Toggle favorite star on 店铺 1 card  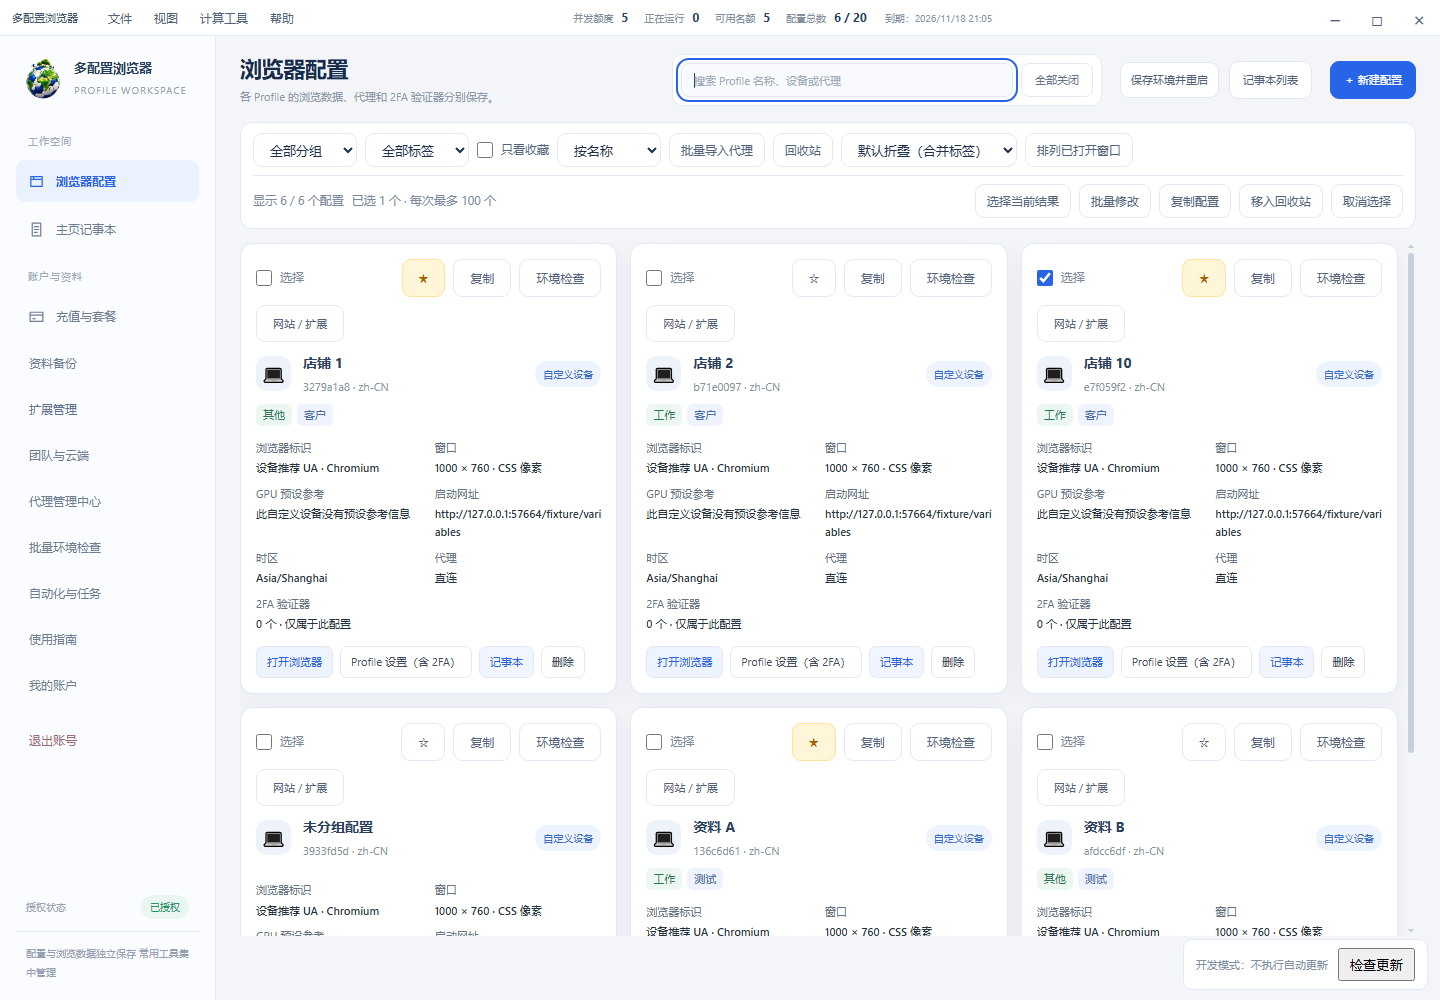coord(423,278)
